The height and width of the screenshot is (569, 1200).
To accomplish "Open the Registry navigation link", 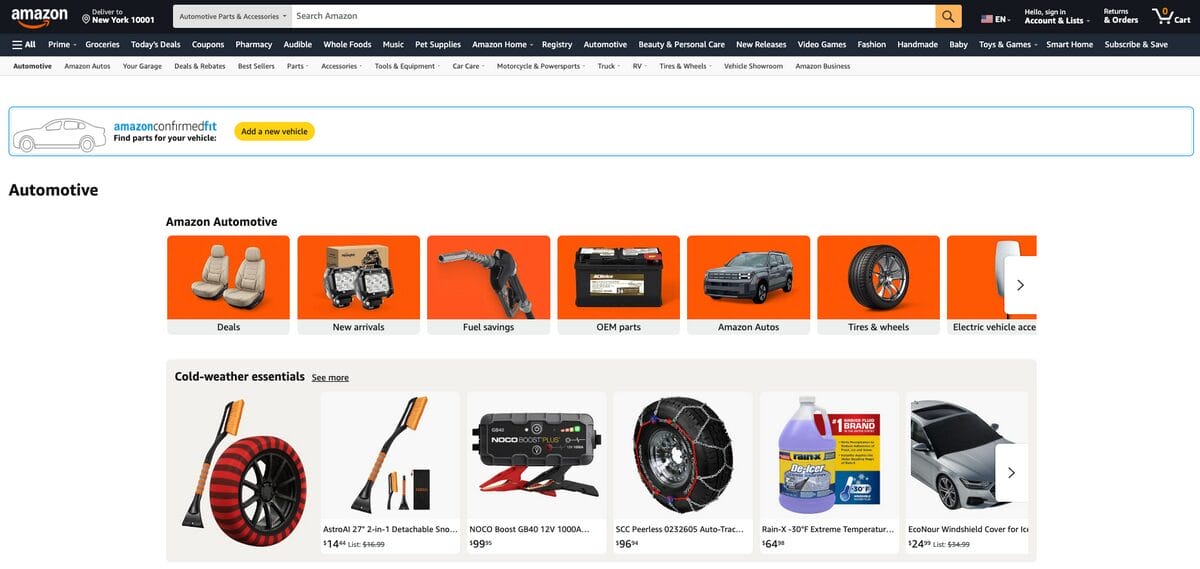I will [557, 44].
